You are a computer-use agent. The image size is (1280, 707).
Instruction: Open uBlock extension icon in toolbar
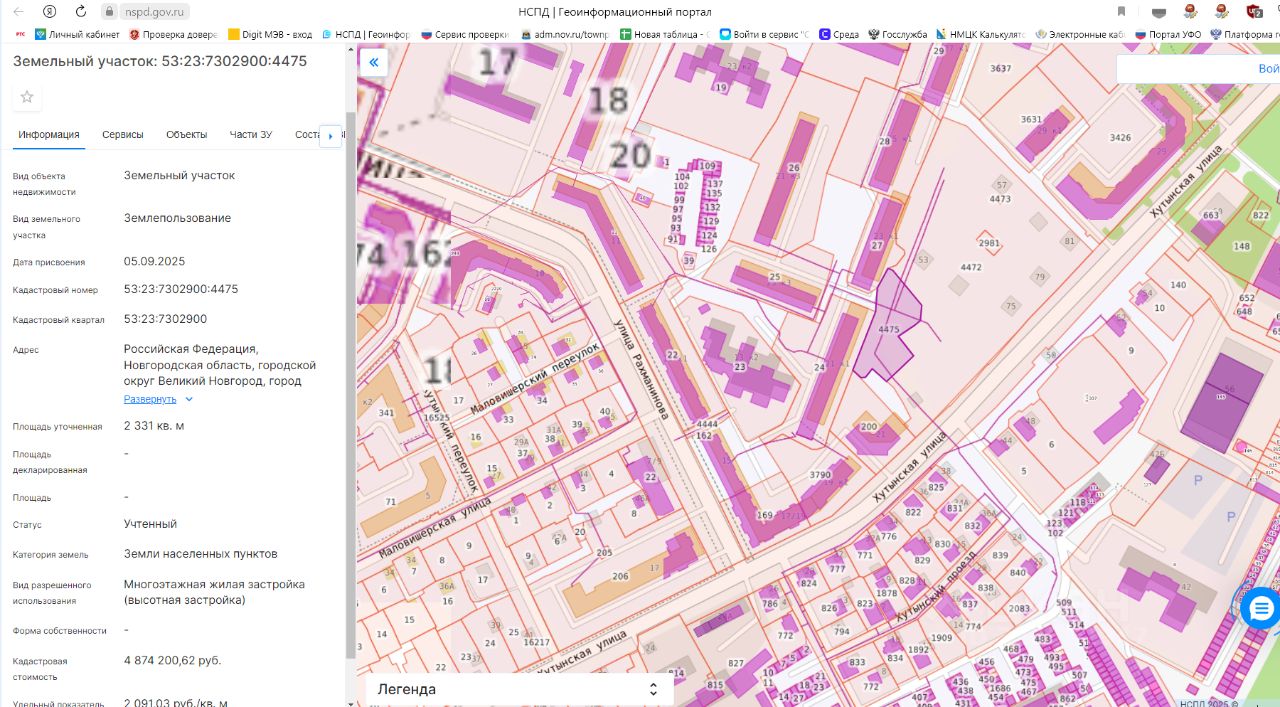click(1254, 12)
